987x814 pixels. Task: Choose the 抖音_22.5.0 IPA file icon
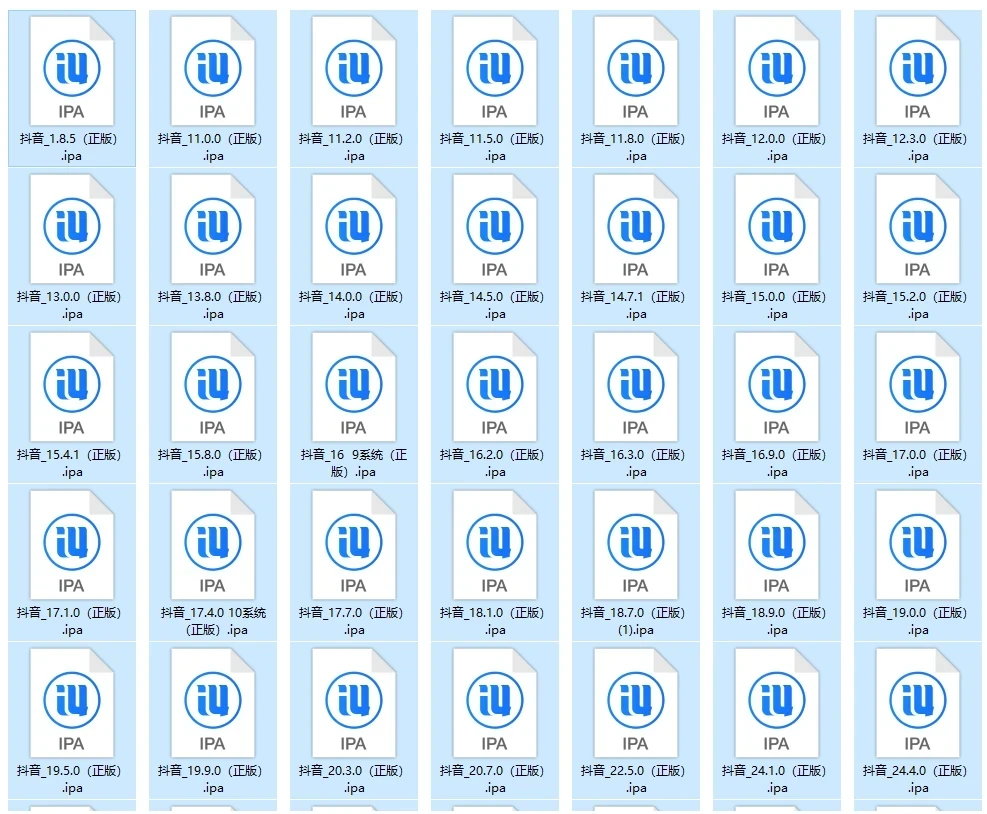coord(636,703)
